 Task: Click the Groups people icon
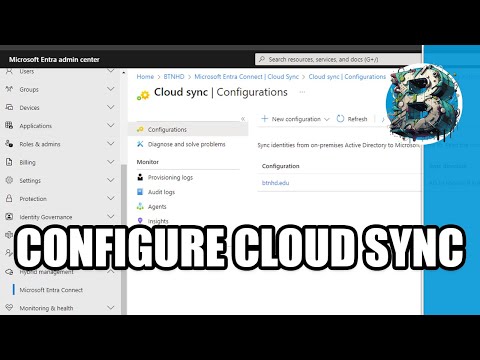pyautogui.click(x=9, y=89)
